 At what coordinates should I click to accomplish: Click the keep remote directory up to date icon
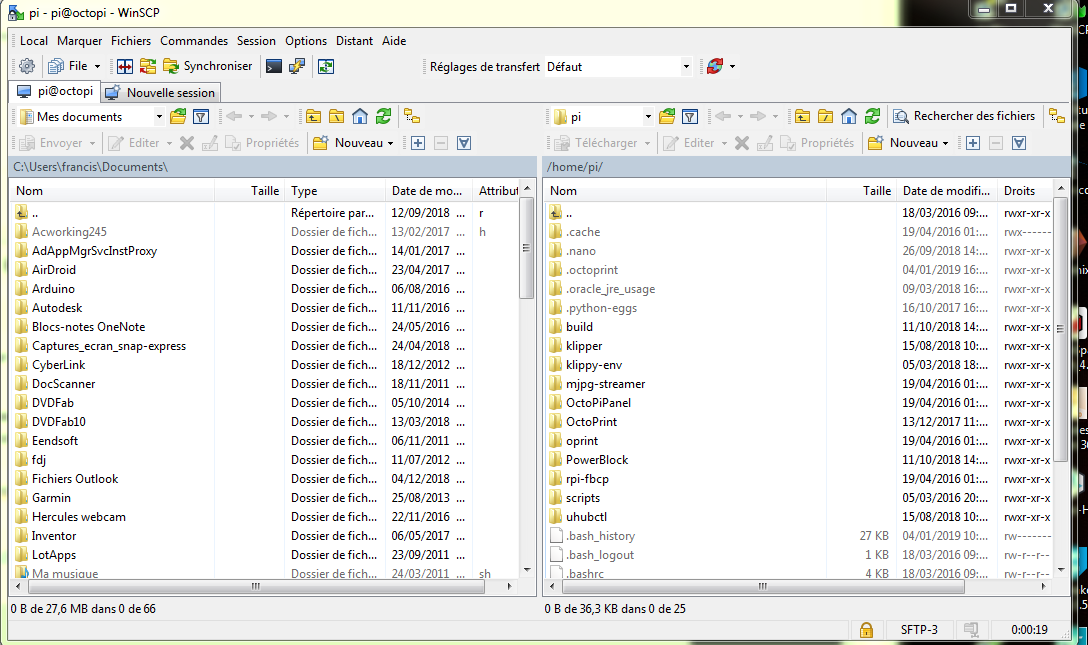pos(326,67)
